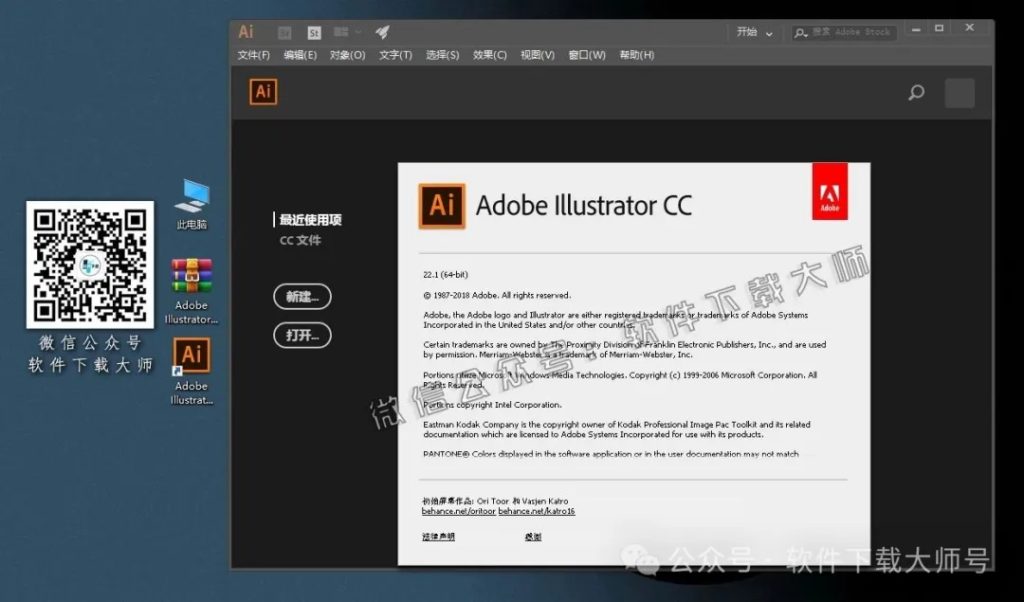Open the search scope dropdown beside the magnifier
Screen dimensions: 1024x602
click(x=800, y=31)
